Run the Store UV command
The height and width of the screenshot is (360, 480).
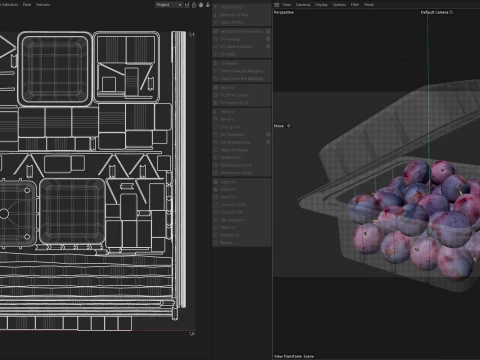click(x=242, y=228)
